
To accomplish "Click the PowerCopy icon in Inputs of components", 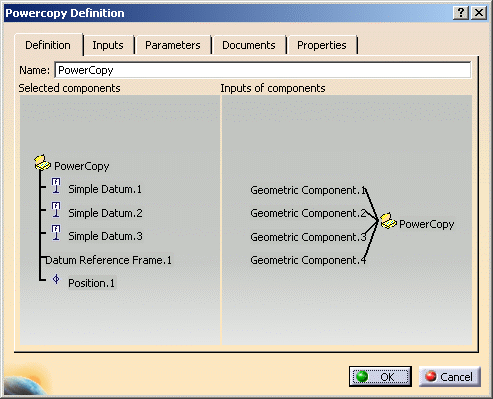I will (388, 221).
